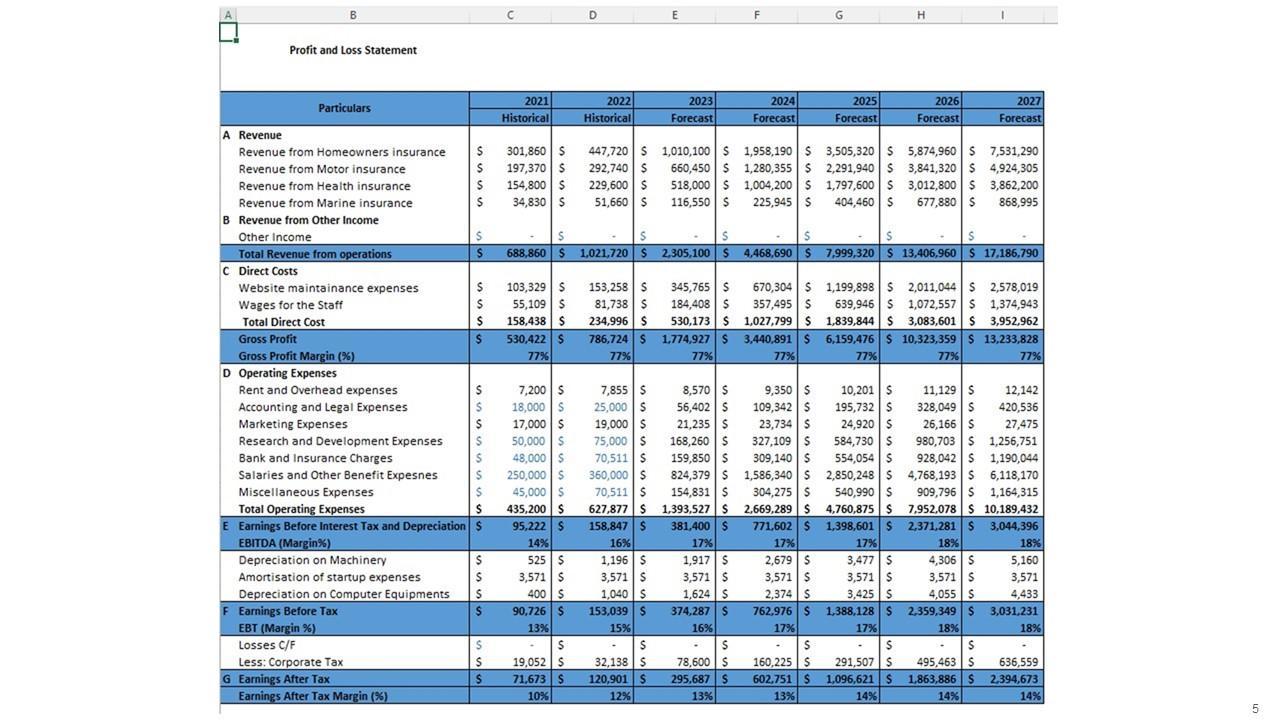
Task: Select Less: Corporate Tax label cell
Action: click(x=290, y=662)
